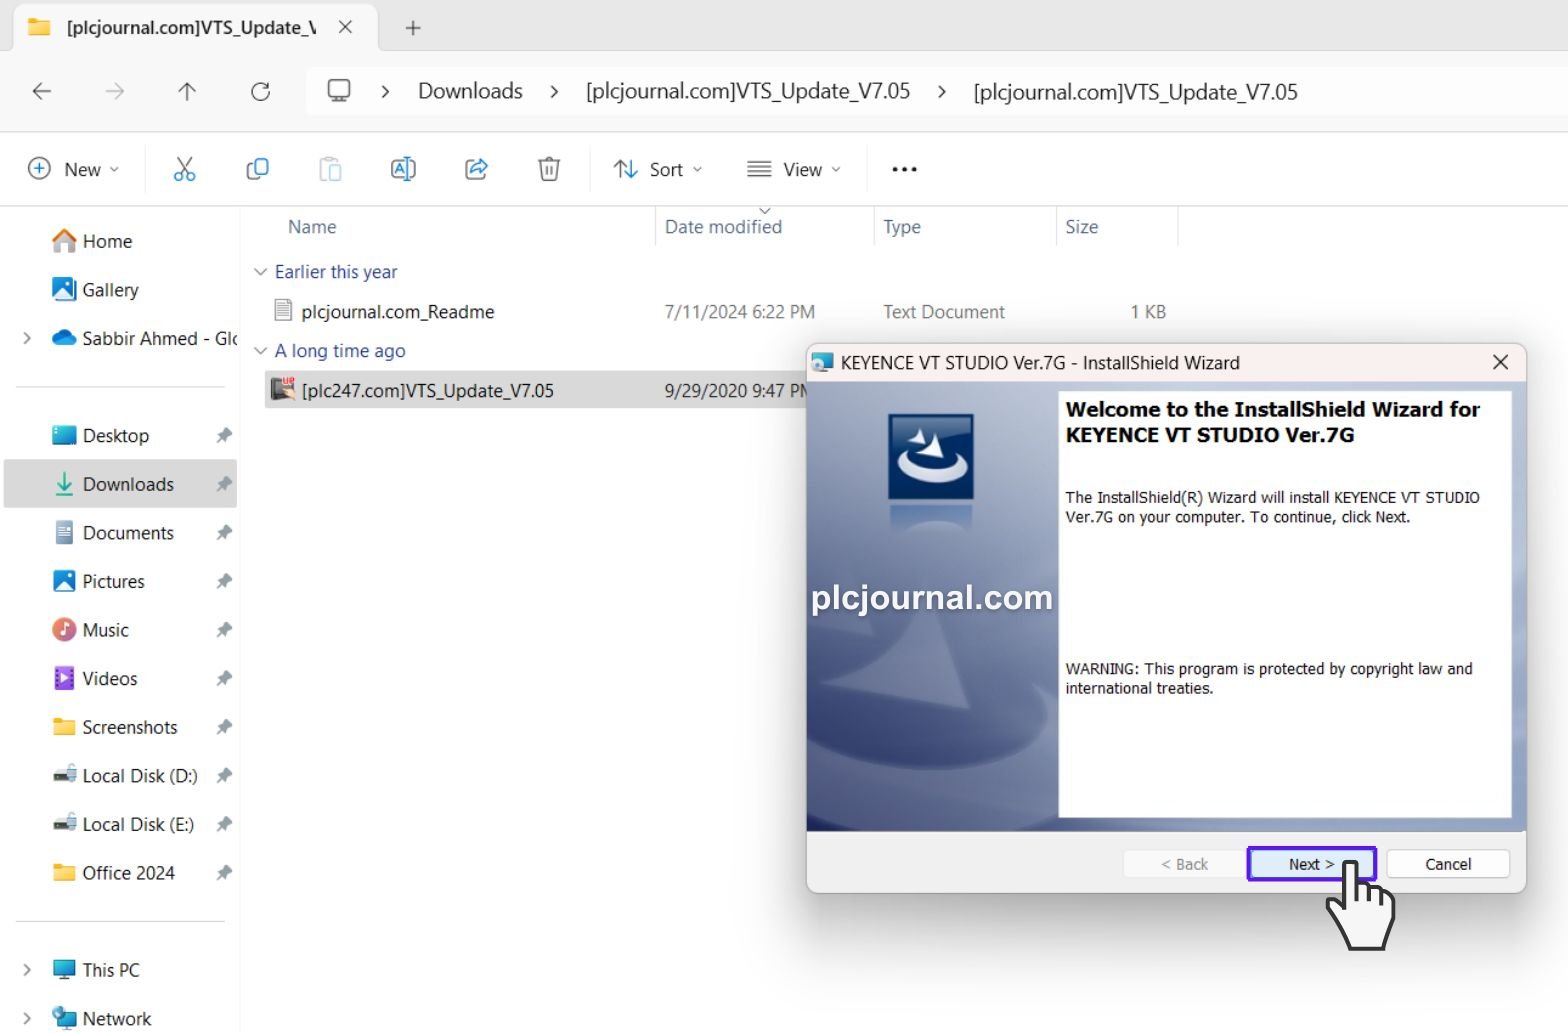Select the plcjournal.com_Readme text file
Viewport: 1568px width, 1033px height.
point(397,312)
